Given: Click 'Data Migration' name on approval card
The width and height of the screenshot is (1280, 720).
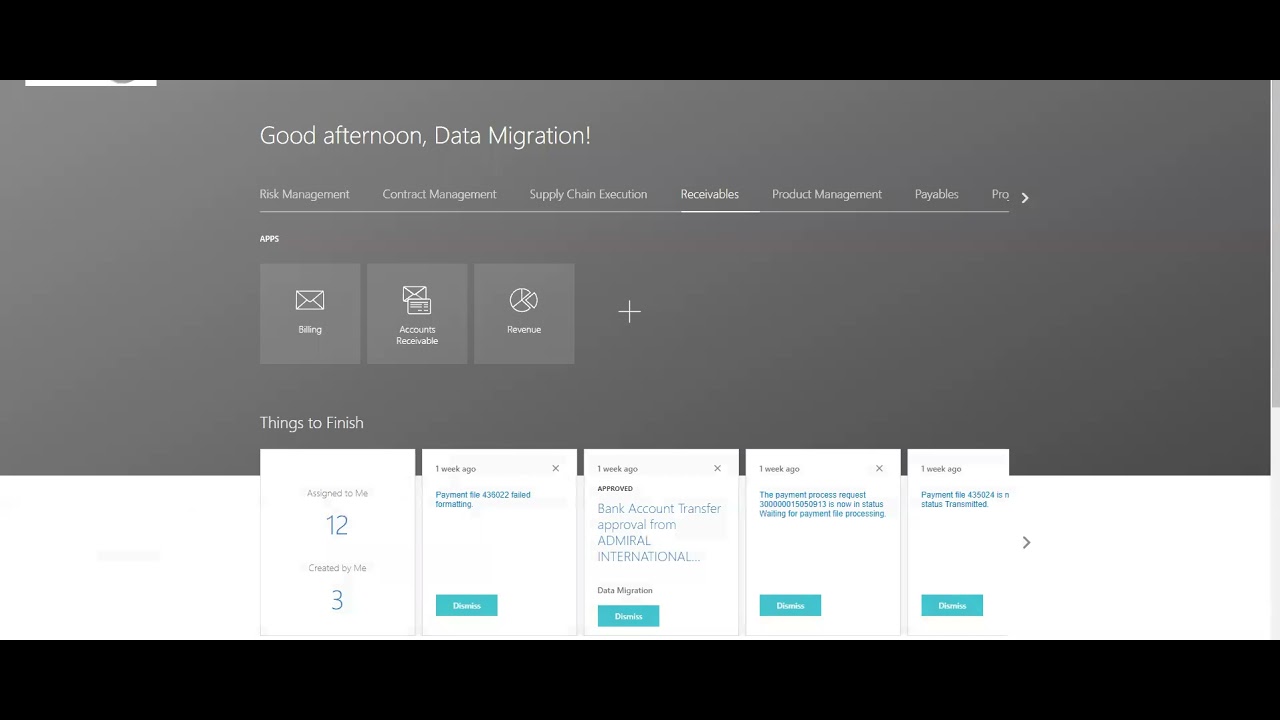Looking at the screenshot, I should pyautogui.click(x=625, y=590).
